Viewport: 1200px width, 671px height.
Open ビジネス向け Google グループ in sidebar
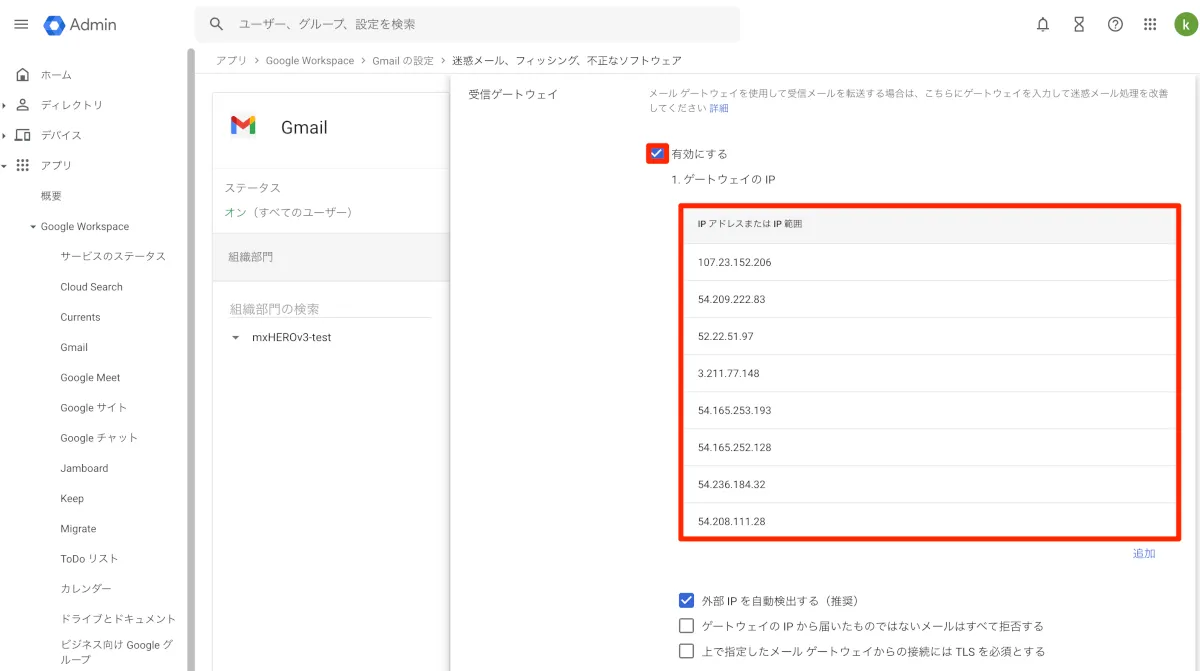tap(116, 652)
